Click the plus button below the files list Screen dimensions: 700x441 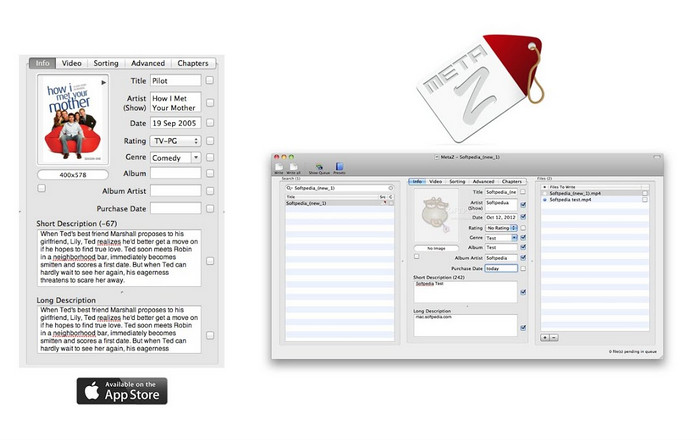[545, 337]
